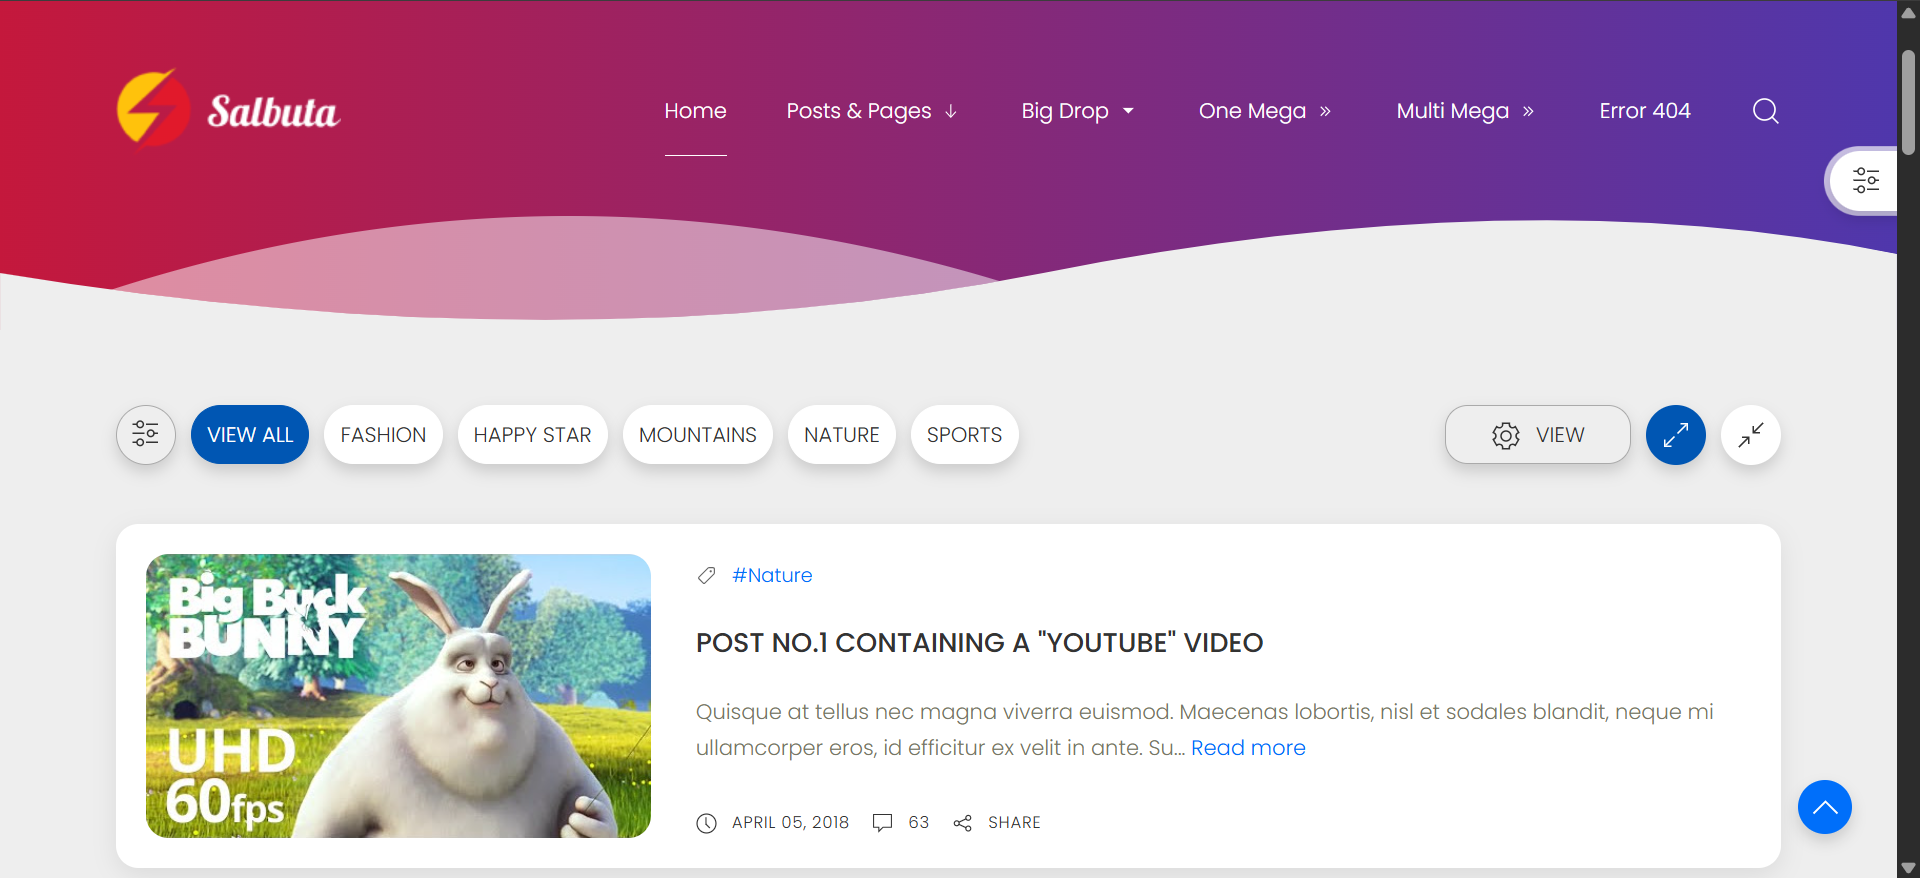
Task: Expand the Multi Mega menu
Action: [x=1465, y=111]
